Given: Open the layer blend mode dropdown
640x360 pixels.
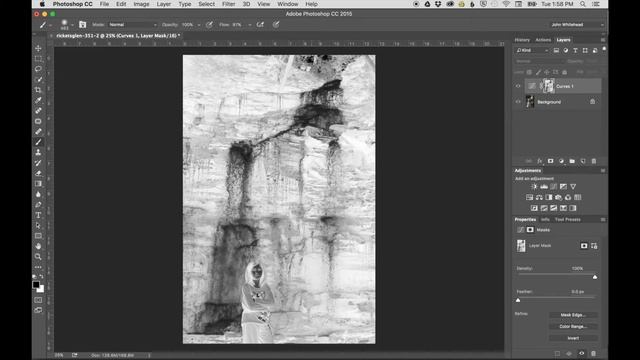Looking at the screenshot, I should pos(539,61).
